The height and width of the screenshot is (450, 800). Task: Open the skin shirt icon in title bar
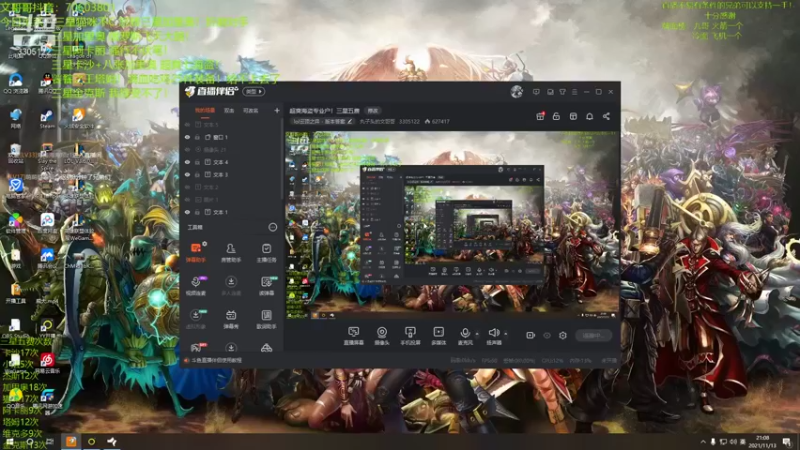562,92
